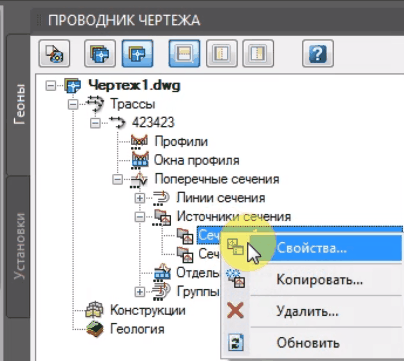Image resolution: width=404 pixels, height=361 pixels.
Task: Choose Удалить... from context menu
Action: (313, 311)
